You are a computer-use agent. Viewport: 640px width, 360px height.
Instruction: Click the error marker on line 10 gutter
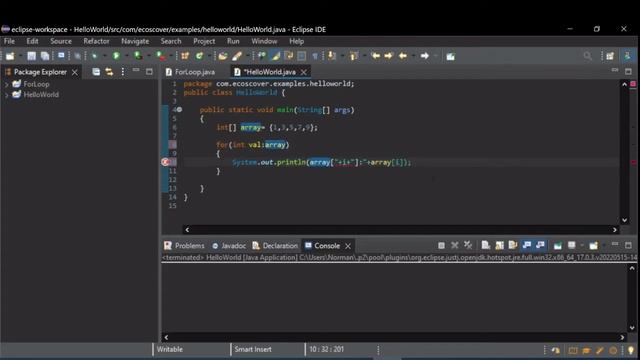[165, 162]
